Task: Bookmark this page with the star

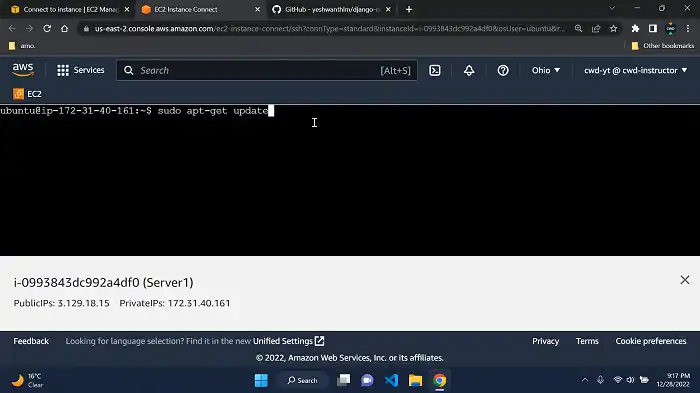Action: tap(614, 29)
